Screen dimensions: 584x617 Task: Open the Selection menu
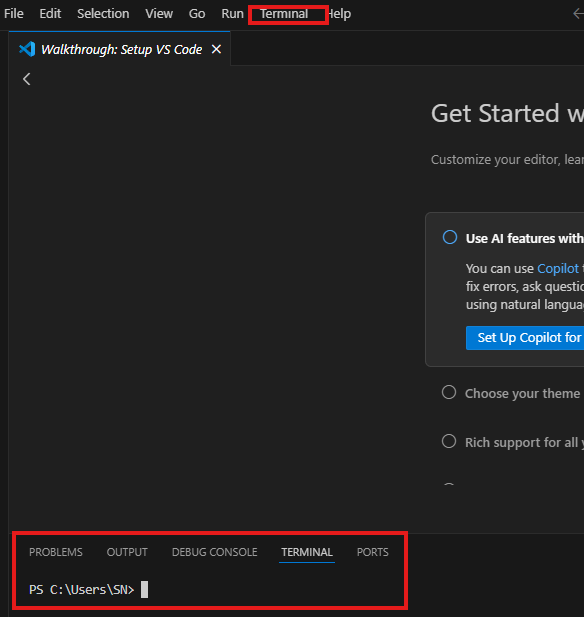point(103,14)
